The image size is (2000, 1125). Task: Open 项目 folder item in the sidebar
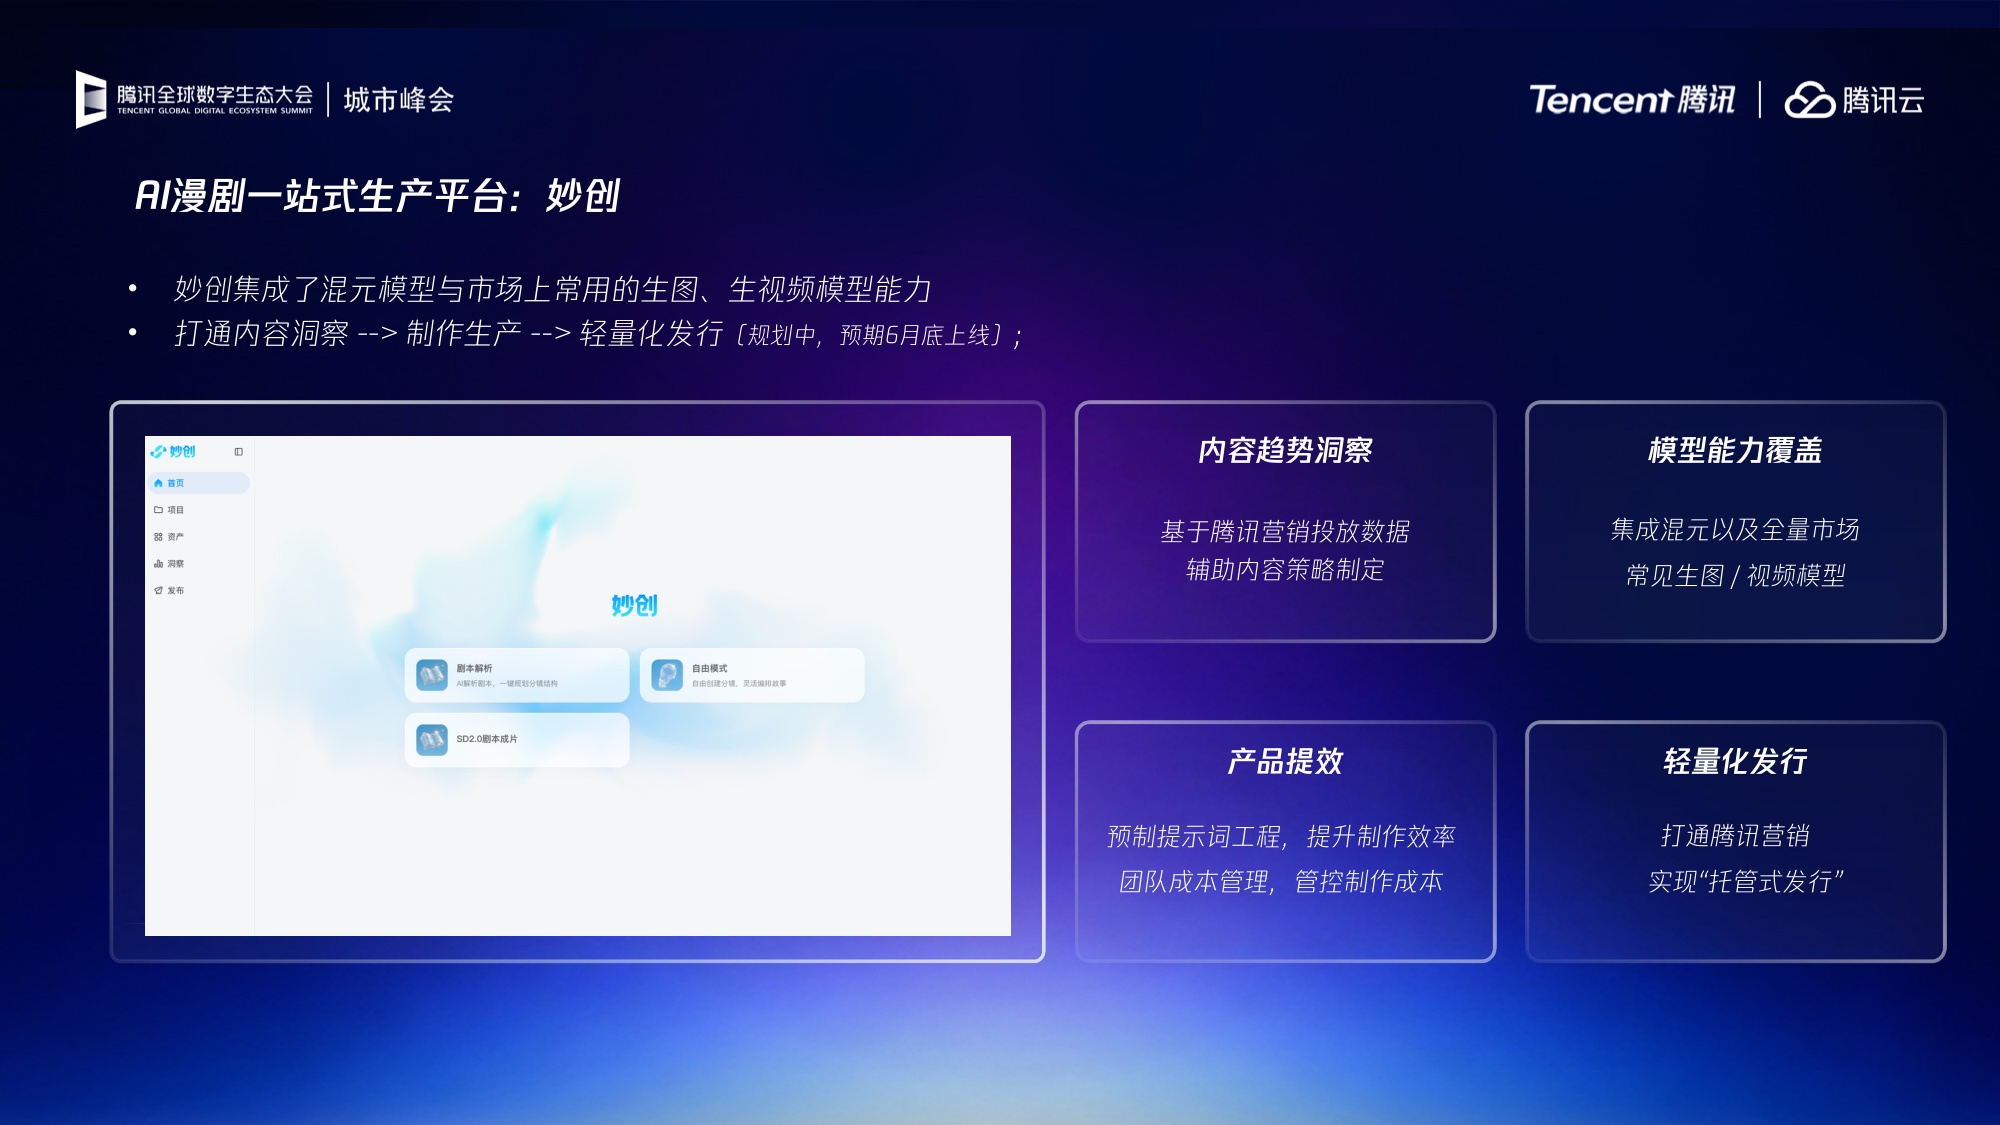click(199, 510)
